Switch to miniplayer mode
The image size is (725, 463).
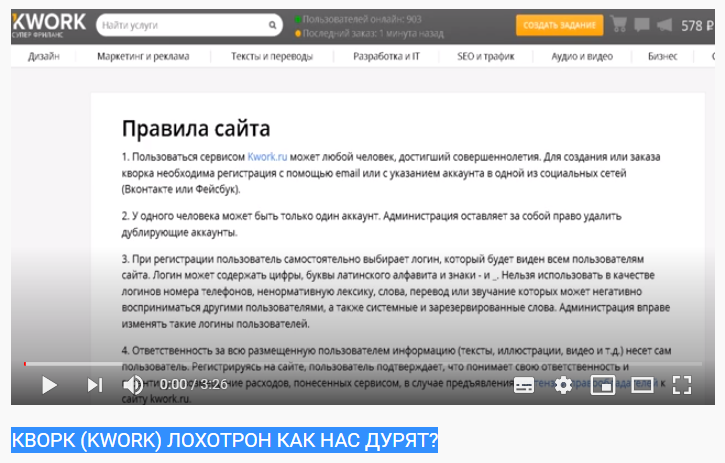603,385
